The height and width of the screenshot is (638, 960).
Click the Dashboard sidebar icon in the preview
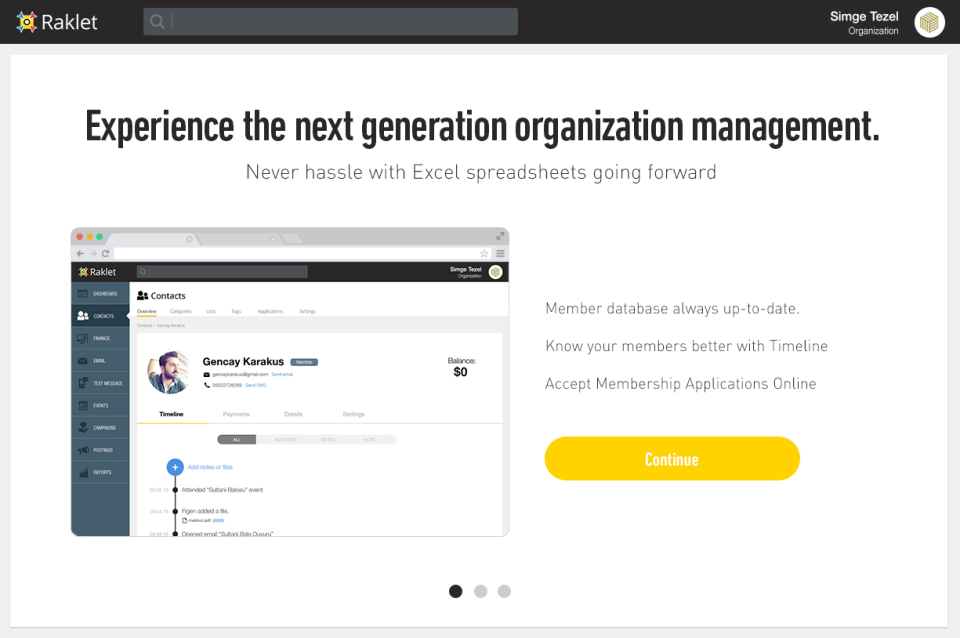pyautogui.click(x=83, y=294)
